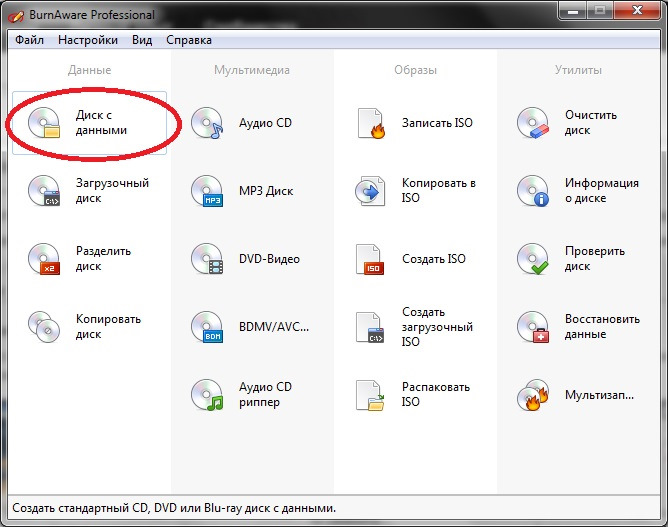Select the MP3 Диск icon

(x=207, y=191)
